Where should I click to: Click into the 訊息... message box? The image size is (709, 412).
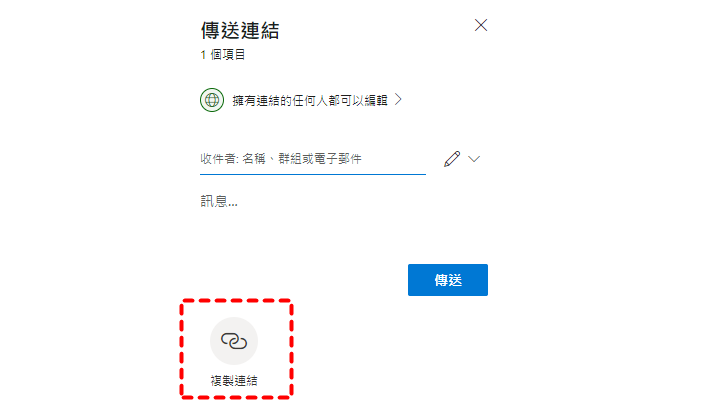[218, 201]
